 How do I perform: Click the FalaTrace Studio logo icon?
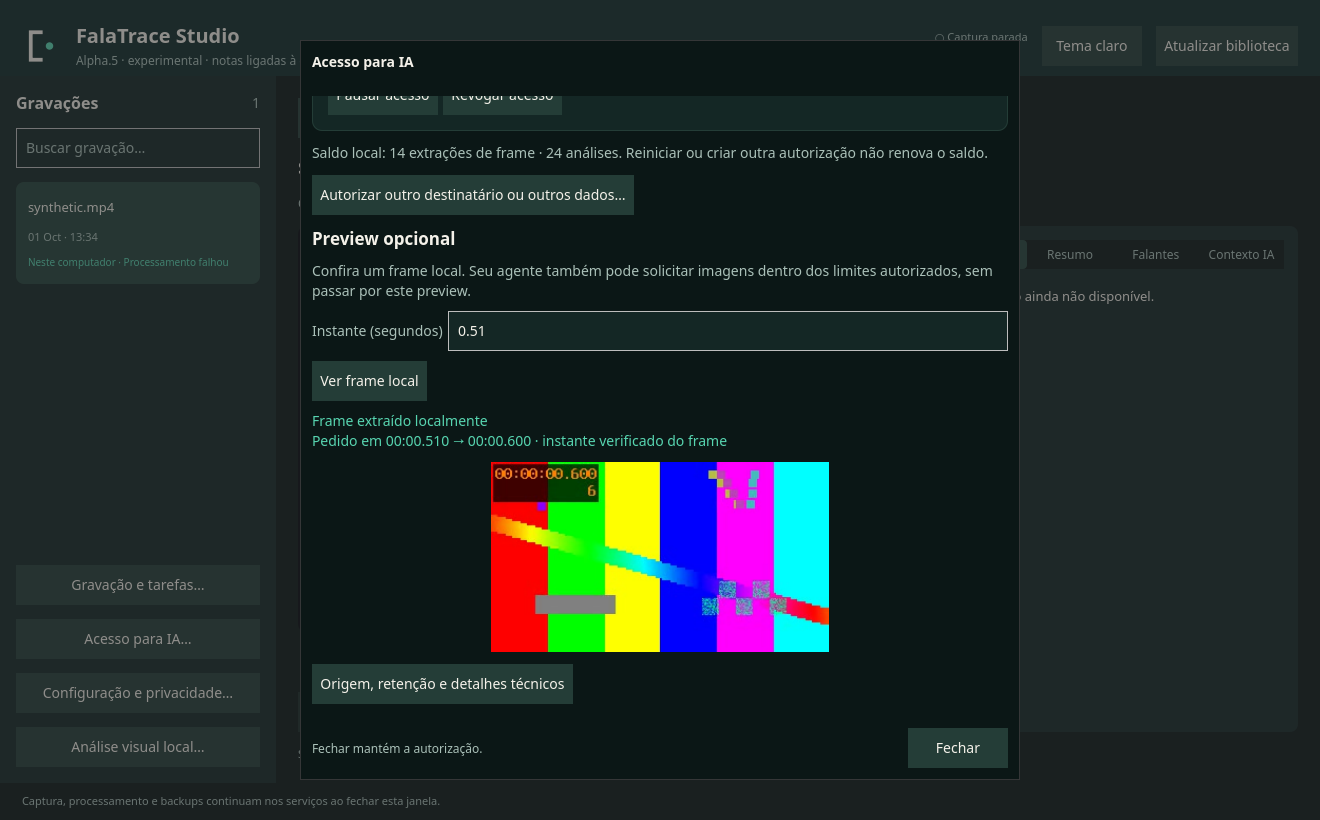(40, 46)
